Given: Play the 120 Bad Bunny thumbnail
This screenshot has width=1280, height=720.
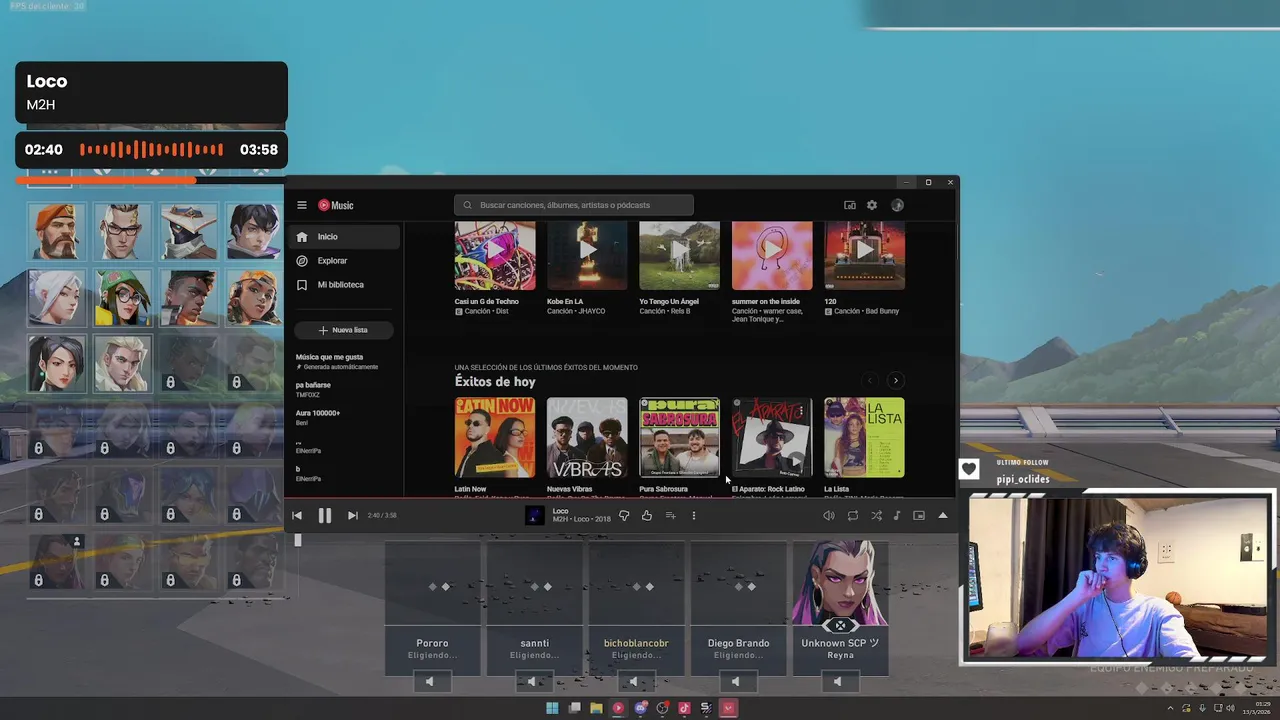Looking at the screenshot, I should click(864, 256).
